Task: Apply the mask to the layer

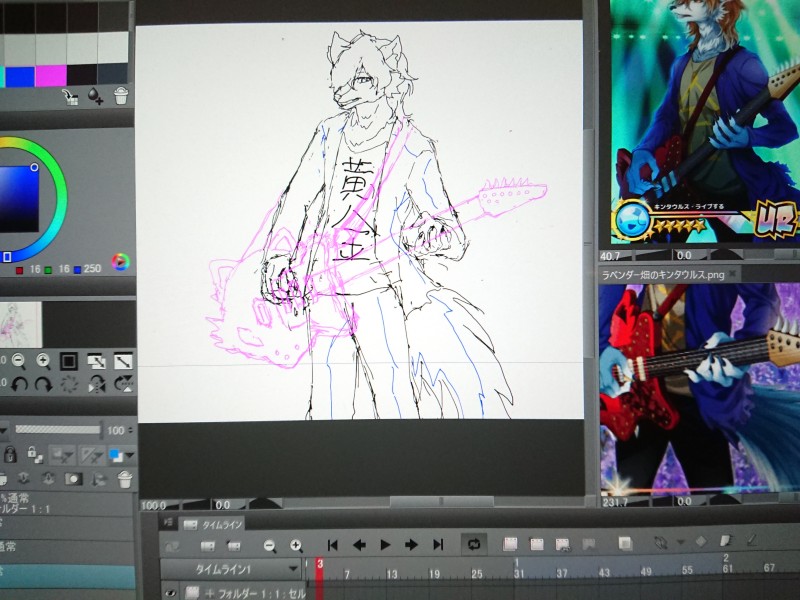Action: 99,479
